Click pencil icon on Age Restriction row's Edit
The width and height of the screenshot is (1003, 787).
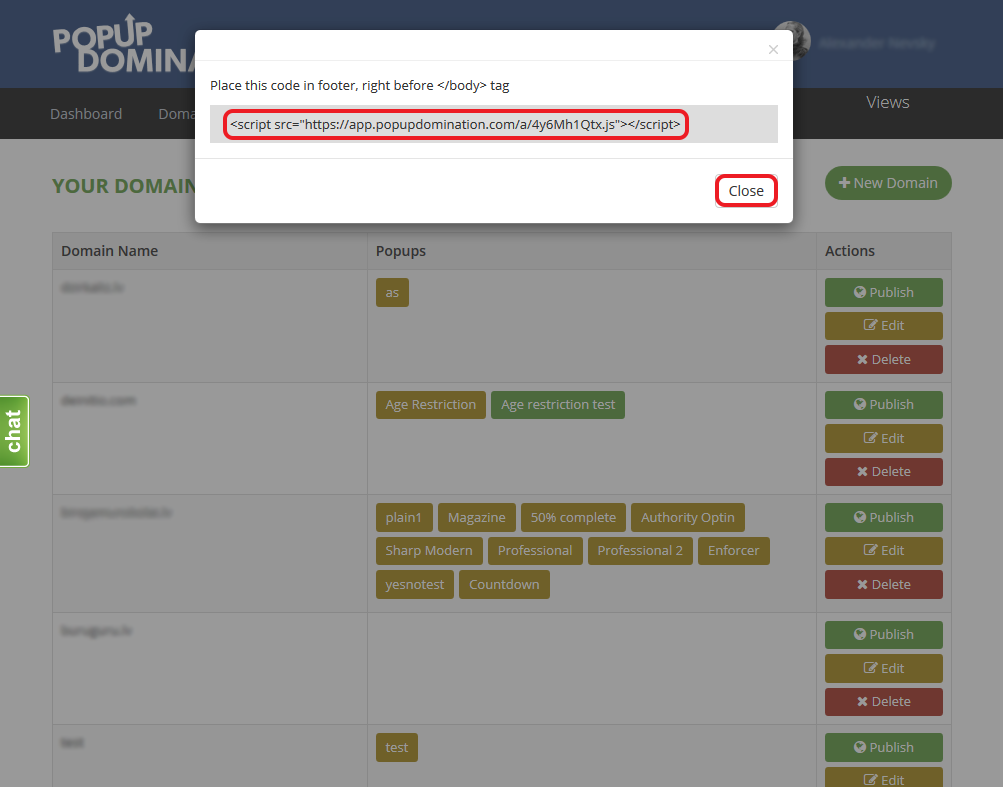(870, 438)
